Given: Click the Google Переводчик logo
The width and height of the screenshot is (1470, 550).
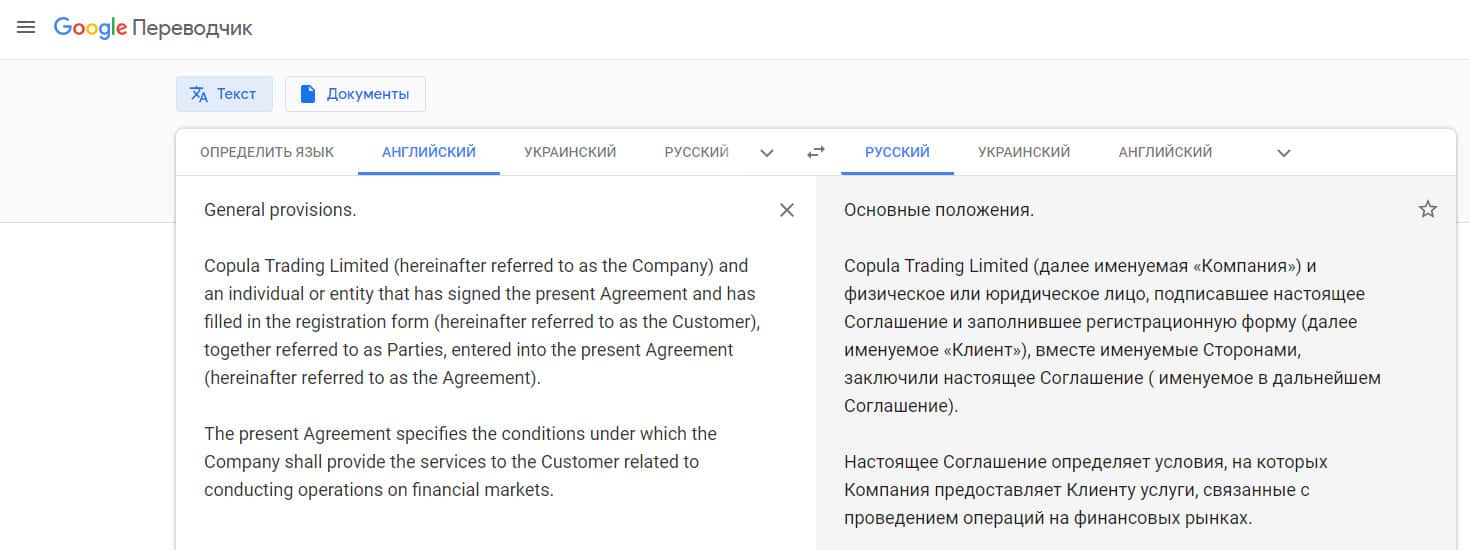Looking at the screenshot, I should click(x=153, y=28).
